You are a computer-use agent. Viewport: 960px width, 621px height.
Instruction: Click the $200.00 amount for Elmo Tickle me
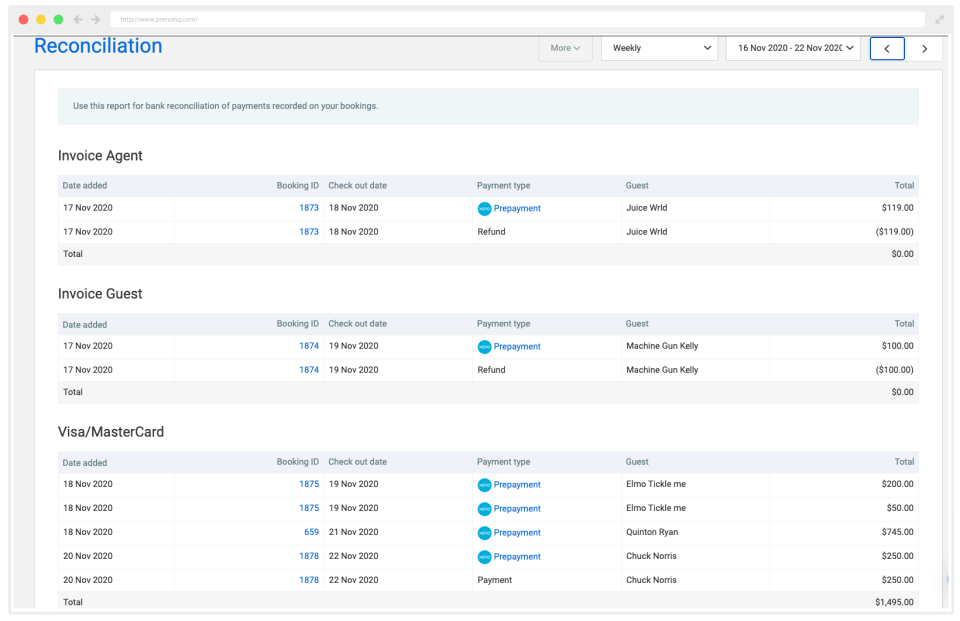[x=898, y=484]
